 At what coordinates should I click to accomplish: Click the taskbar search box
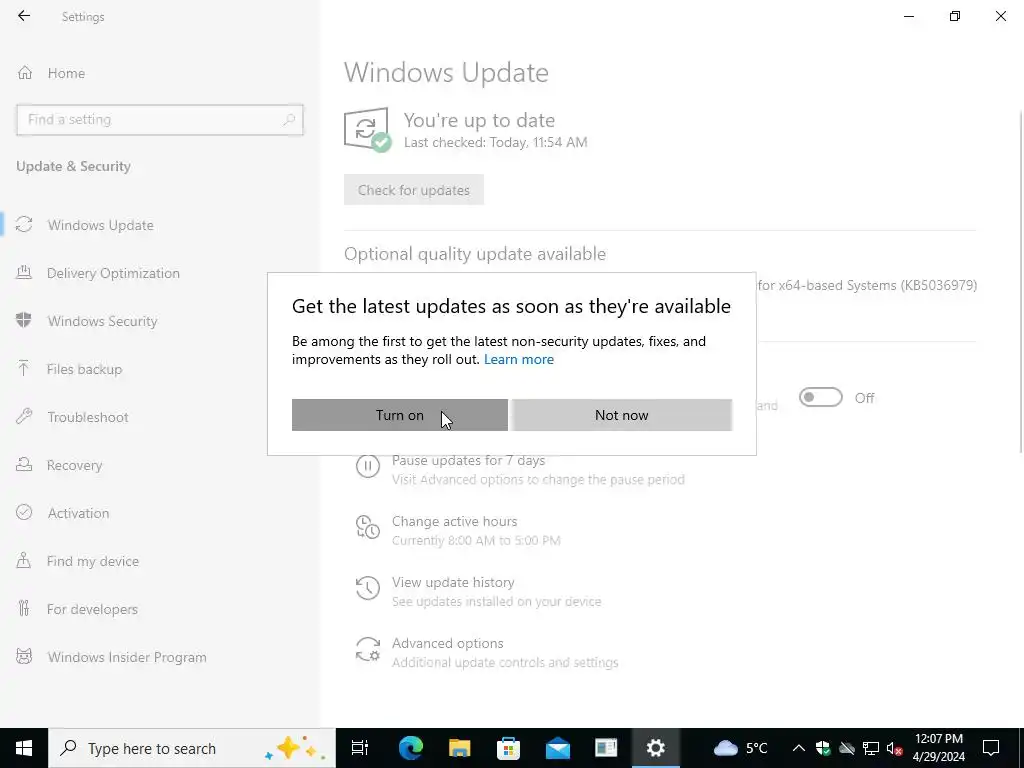(192, 748)
